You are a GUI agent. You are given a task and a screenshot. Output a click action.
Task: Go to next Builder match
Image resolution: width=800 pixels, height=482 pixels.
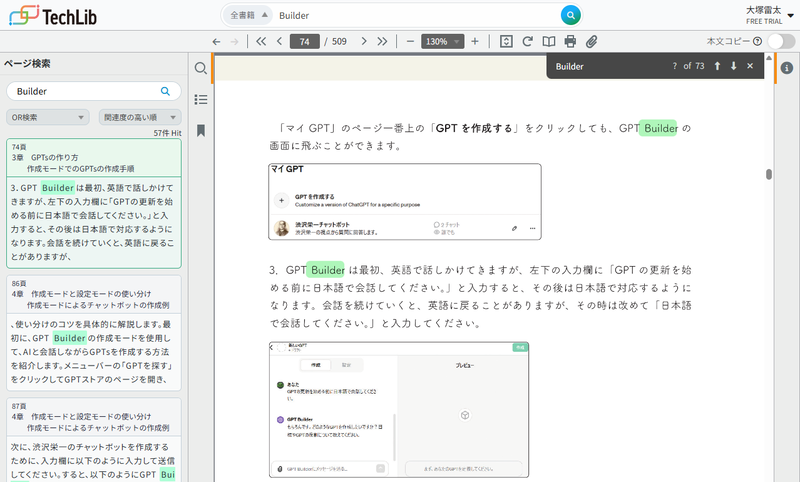pos(734,66)
